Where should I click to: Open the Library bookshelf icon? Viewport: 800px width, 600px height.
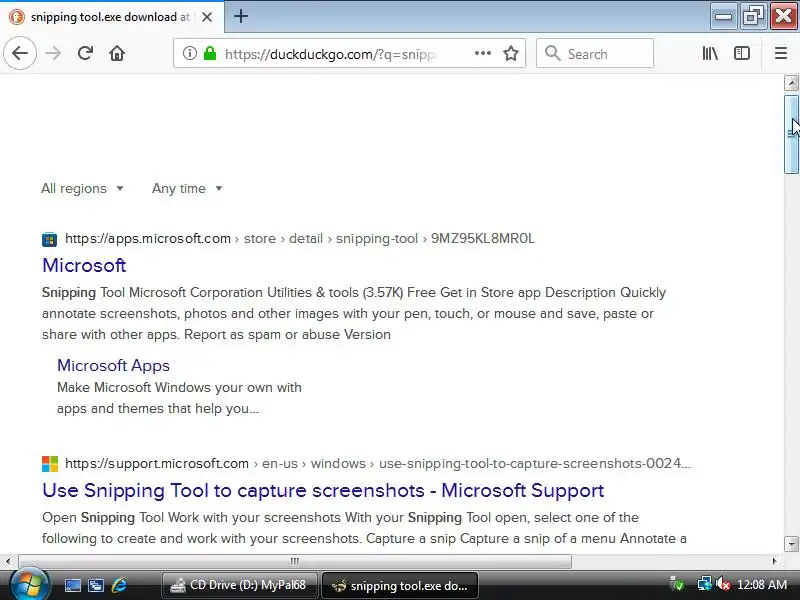[710, 53]
